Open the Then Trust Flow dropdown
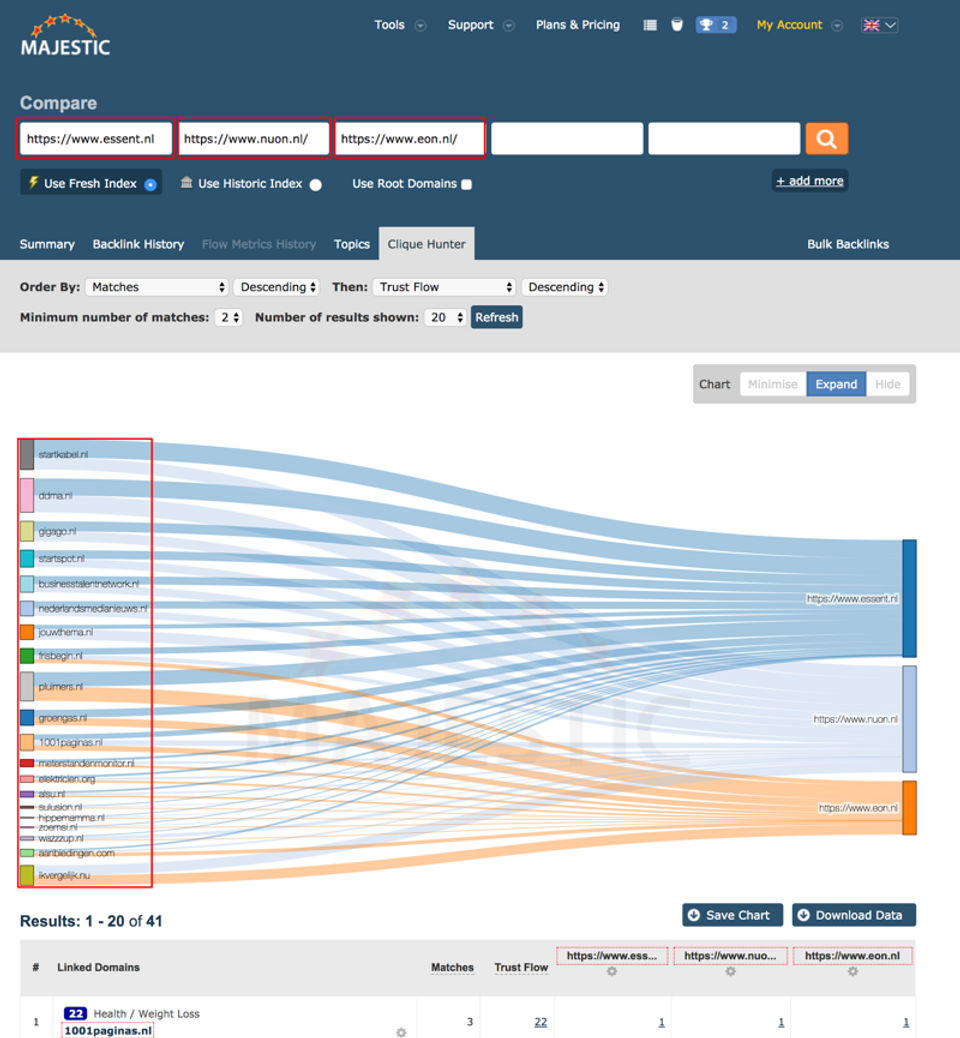 click(444, 287)
